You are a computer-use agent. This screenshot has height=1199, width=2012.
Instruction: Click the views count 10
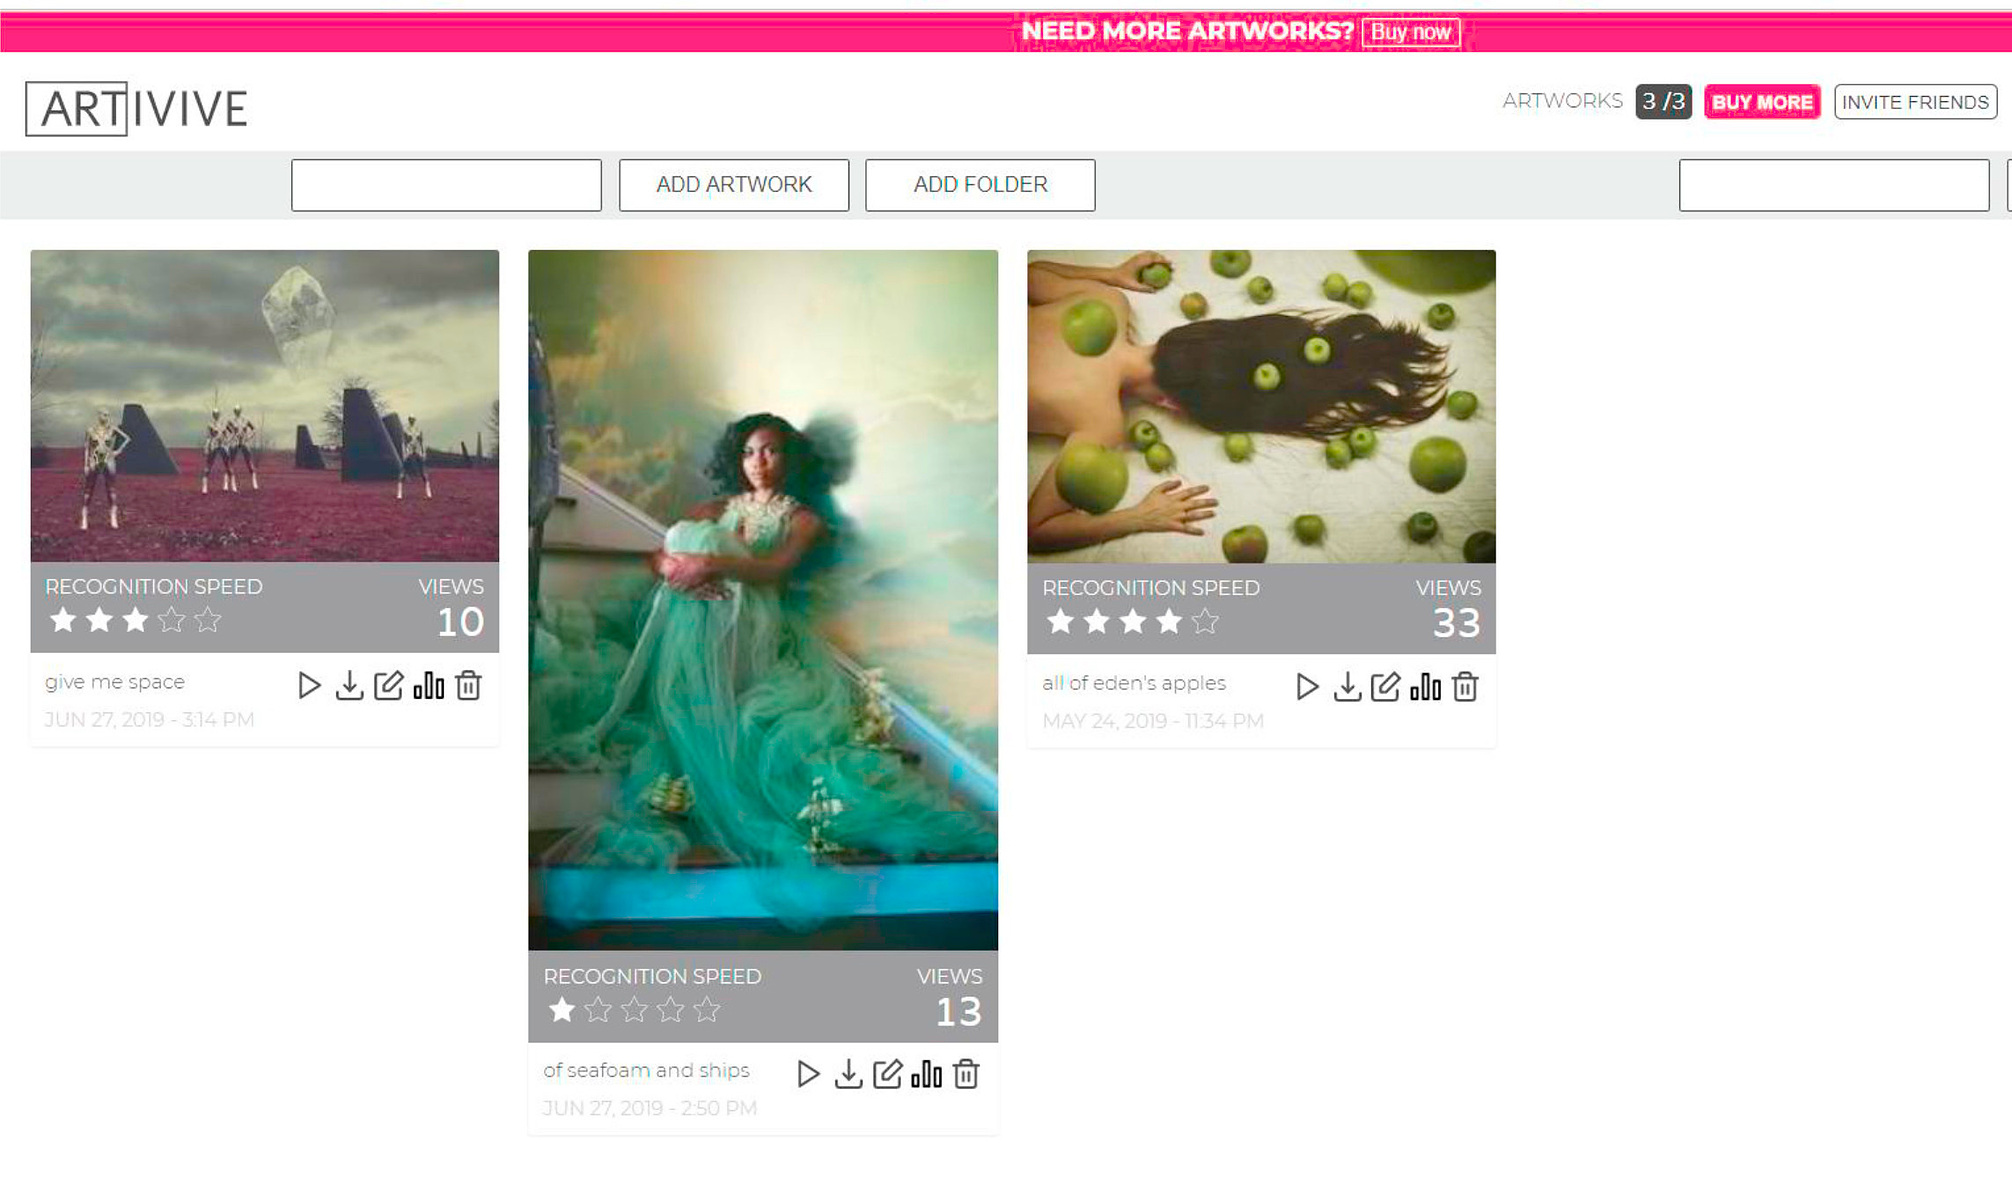pos(460,623)
